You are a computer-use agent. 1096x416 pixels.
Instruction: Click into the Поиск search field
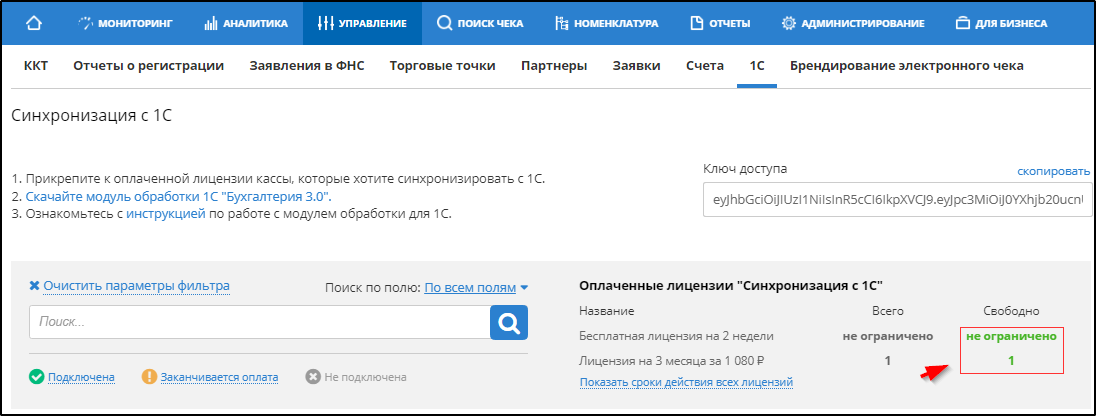coord(259,322)
